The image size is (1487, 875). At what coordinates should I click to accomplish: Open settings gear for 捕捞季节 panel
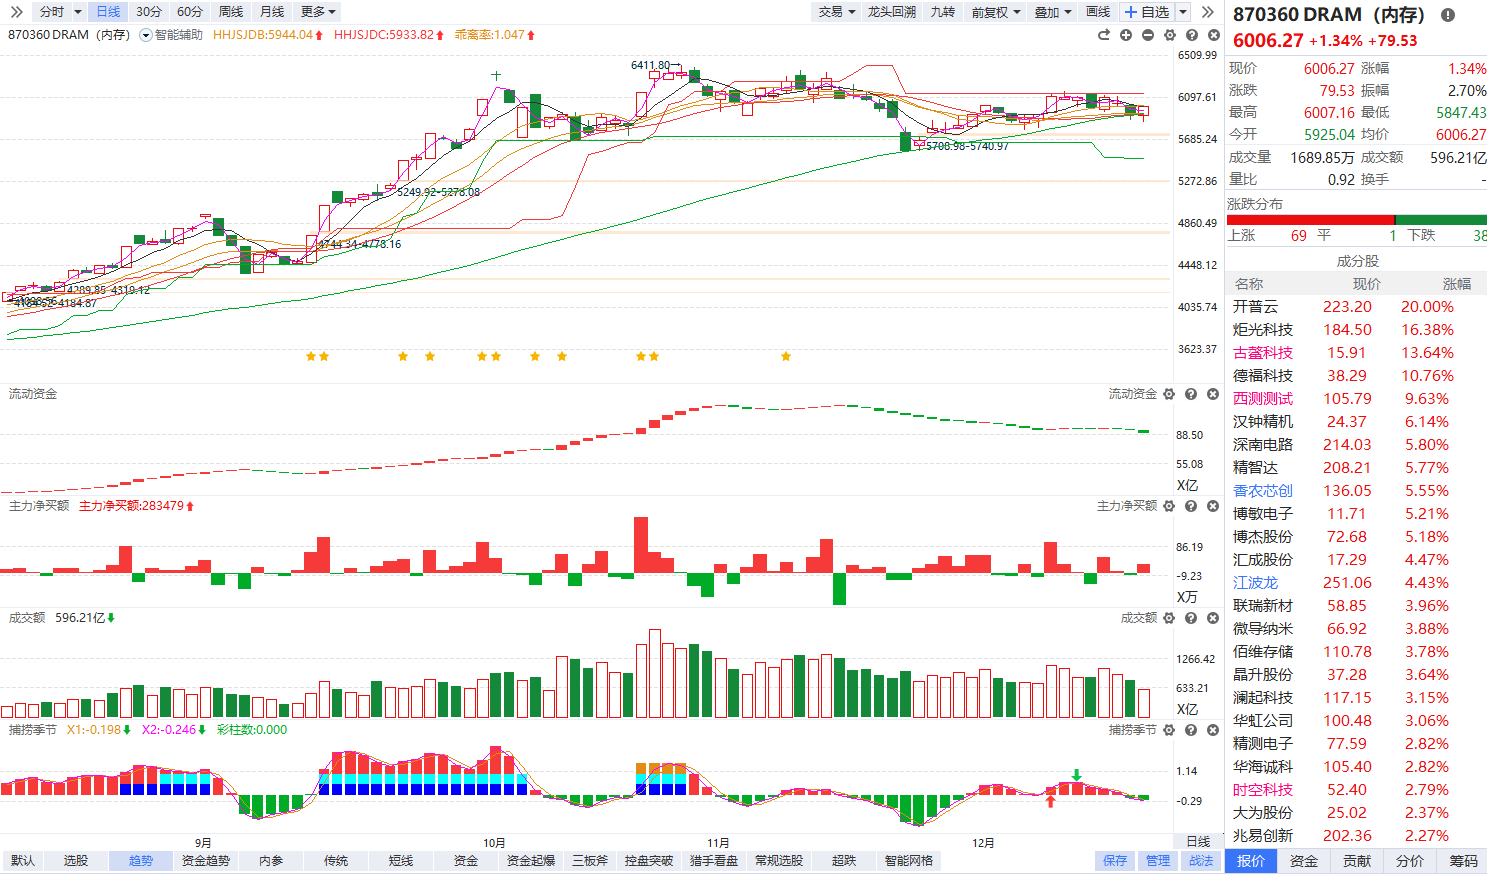pyautogui.click(x=1169, y=730)
